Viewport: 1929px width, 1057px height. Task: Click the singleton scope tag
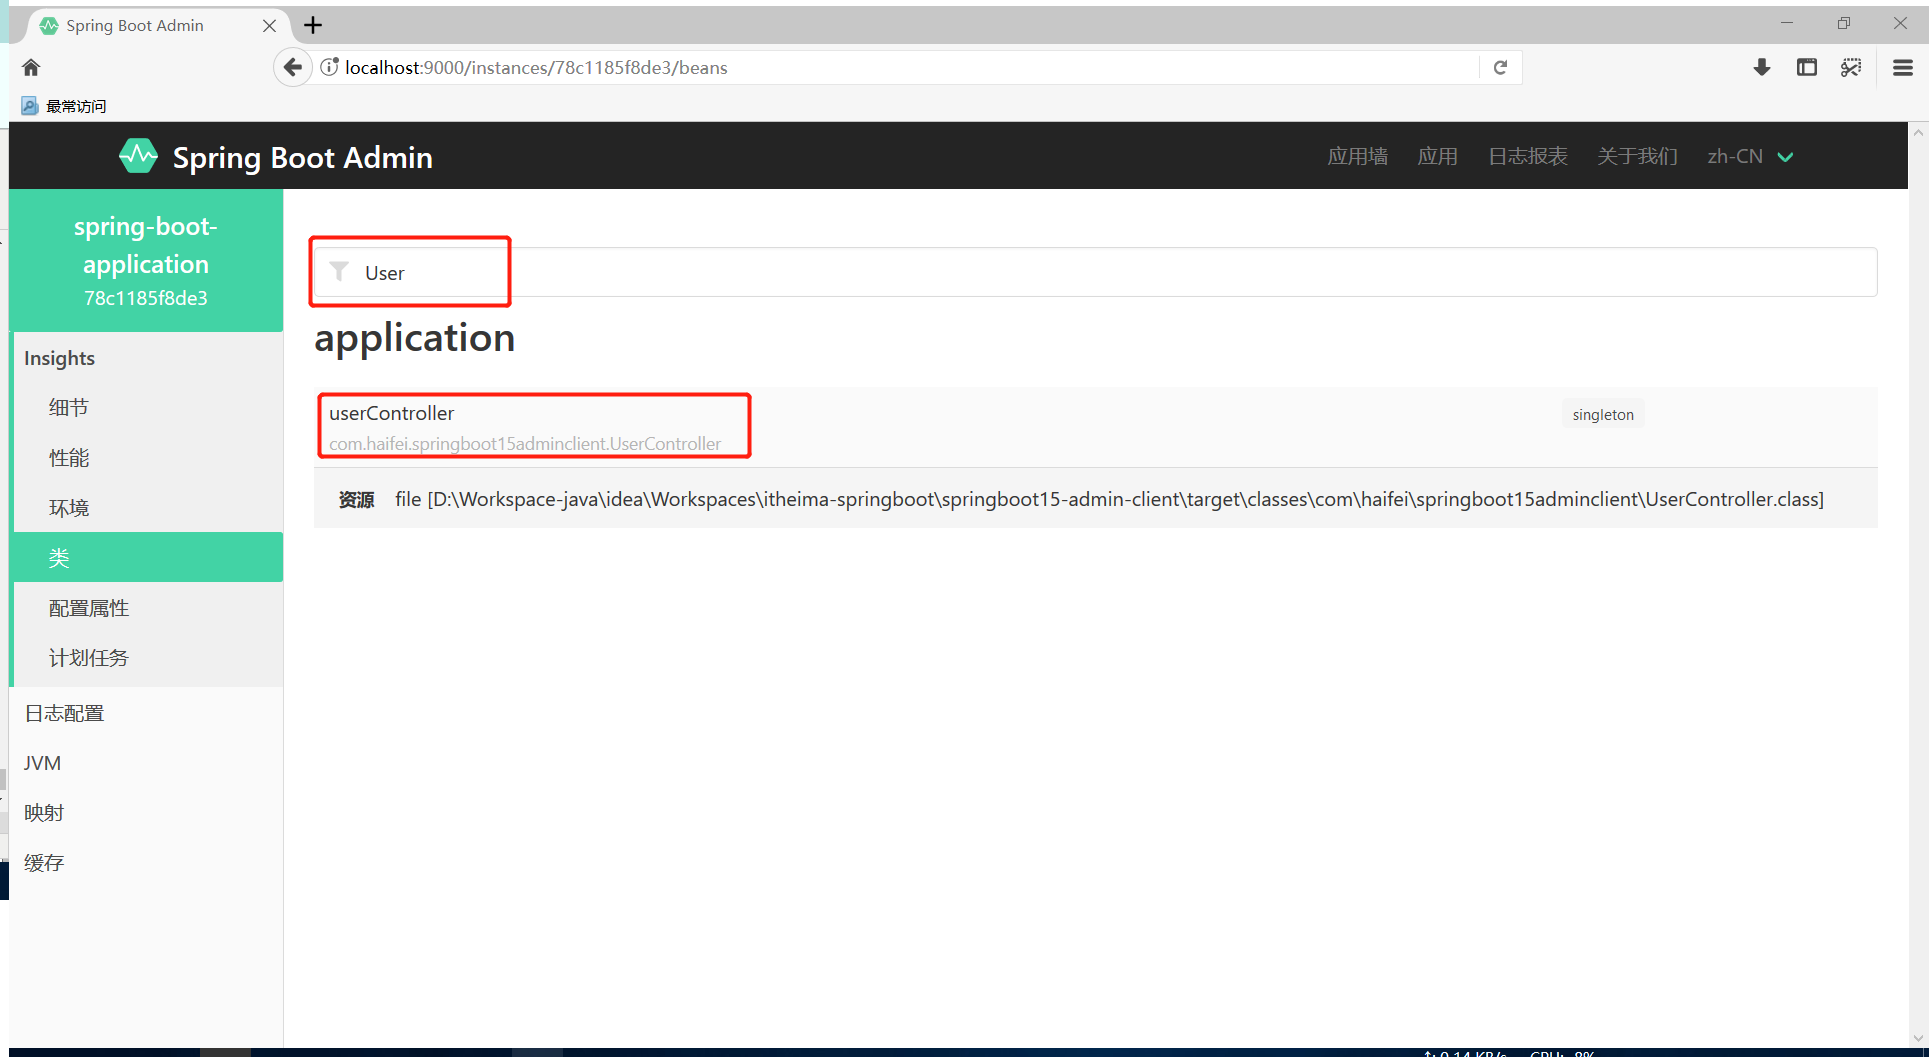click(x=1602, y=414)
